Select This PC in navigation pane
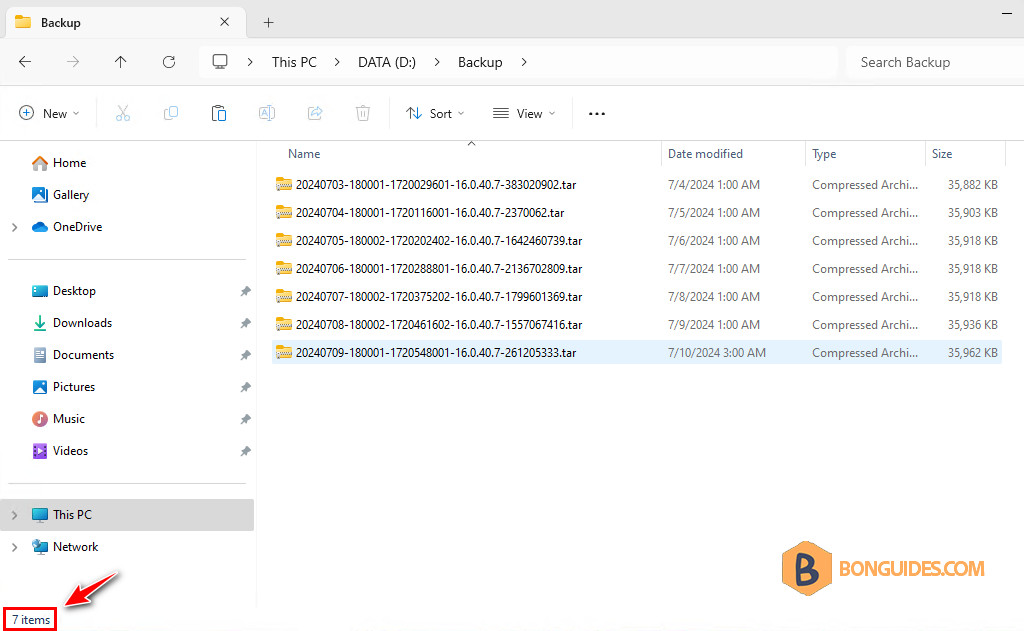This screenshot has height=631, width=1024. (128, 515)
